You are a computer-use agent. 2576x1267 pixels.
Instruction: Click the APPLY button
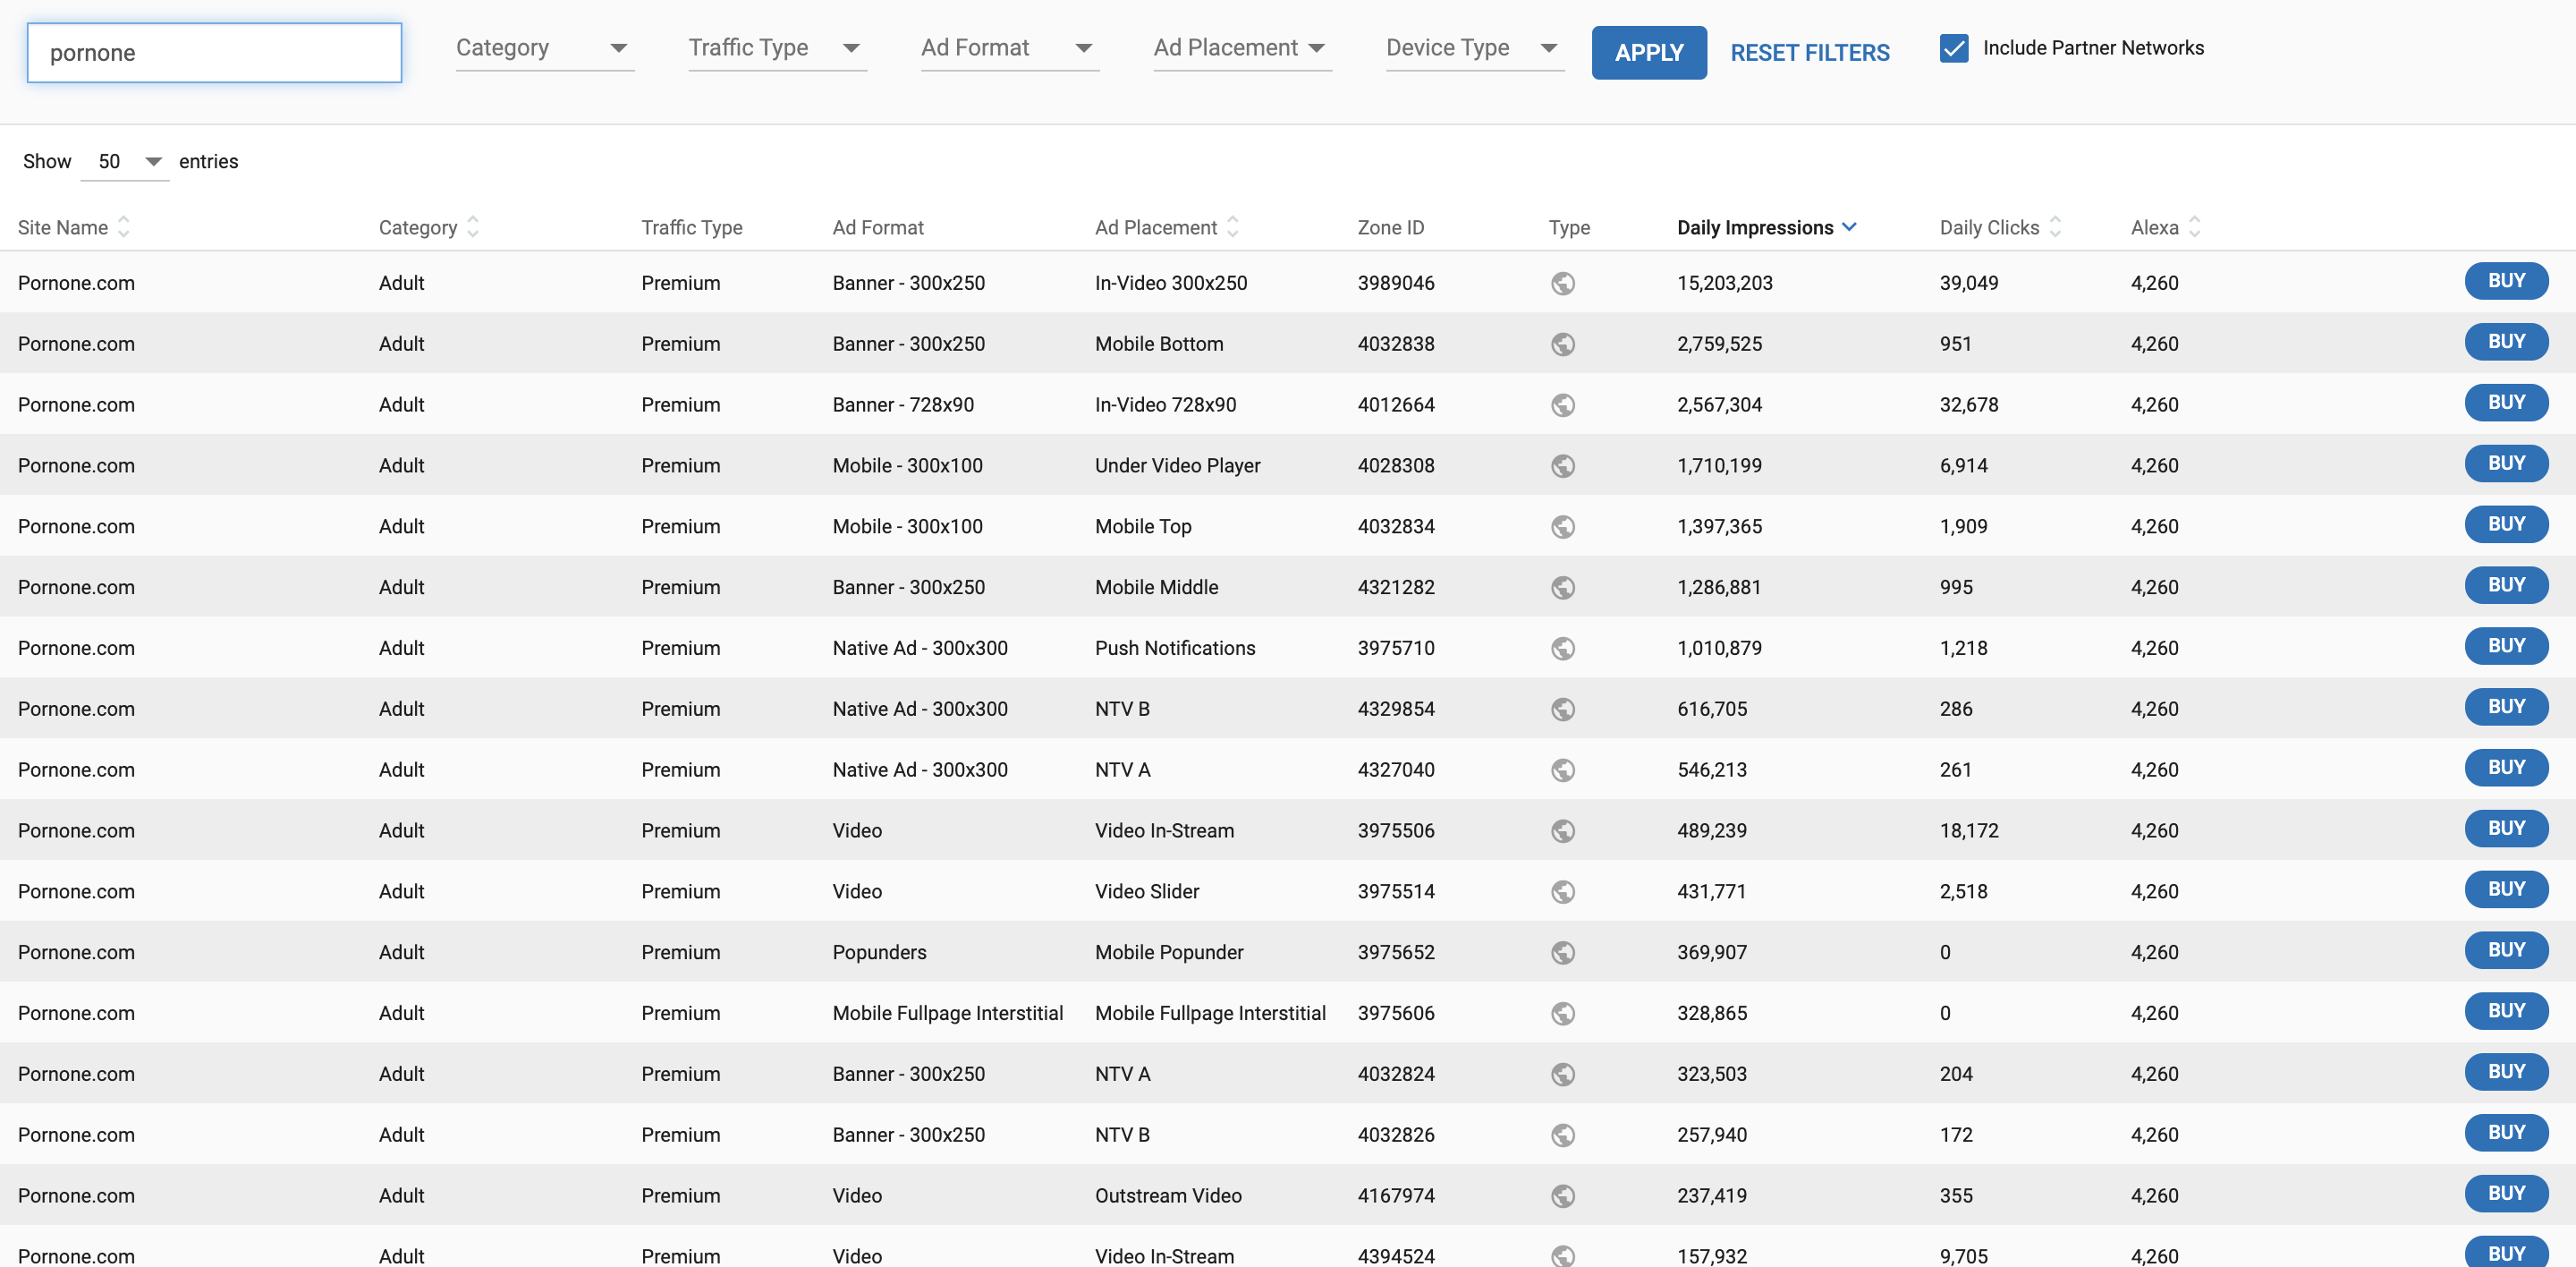pos(1648,53)
